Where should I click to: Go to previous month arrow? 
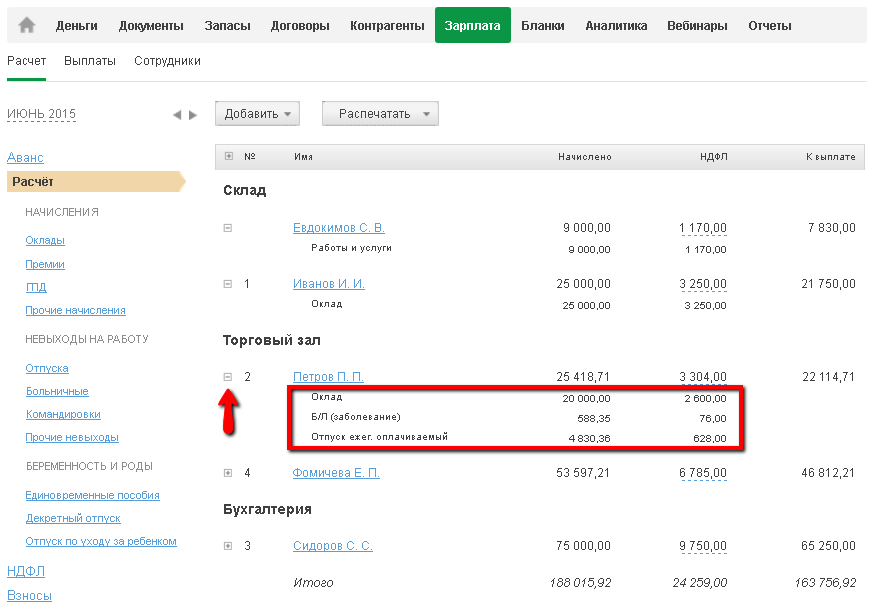tap(177, 115)
